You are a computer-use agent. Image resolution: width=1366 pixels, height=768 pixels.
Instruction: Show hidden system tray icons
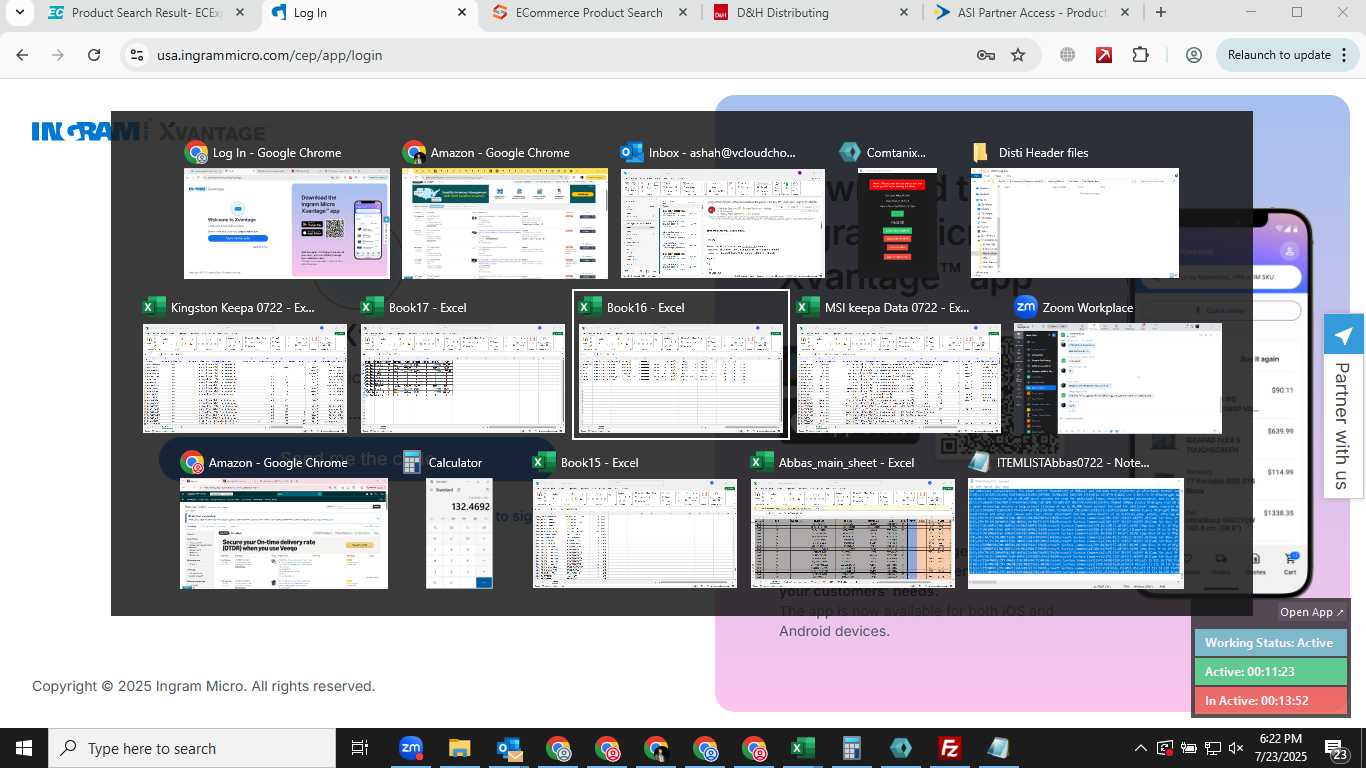pyautogui.click(x=1140, y=748)
